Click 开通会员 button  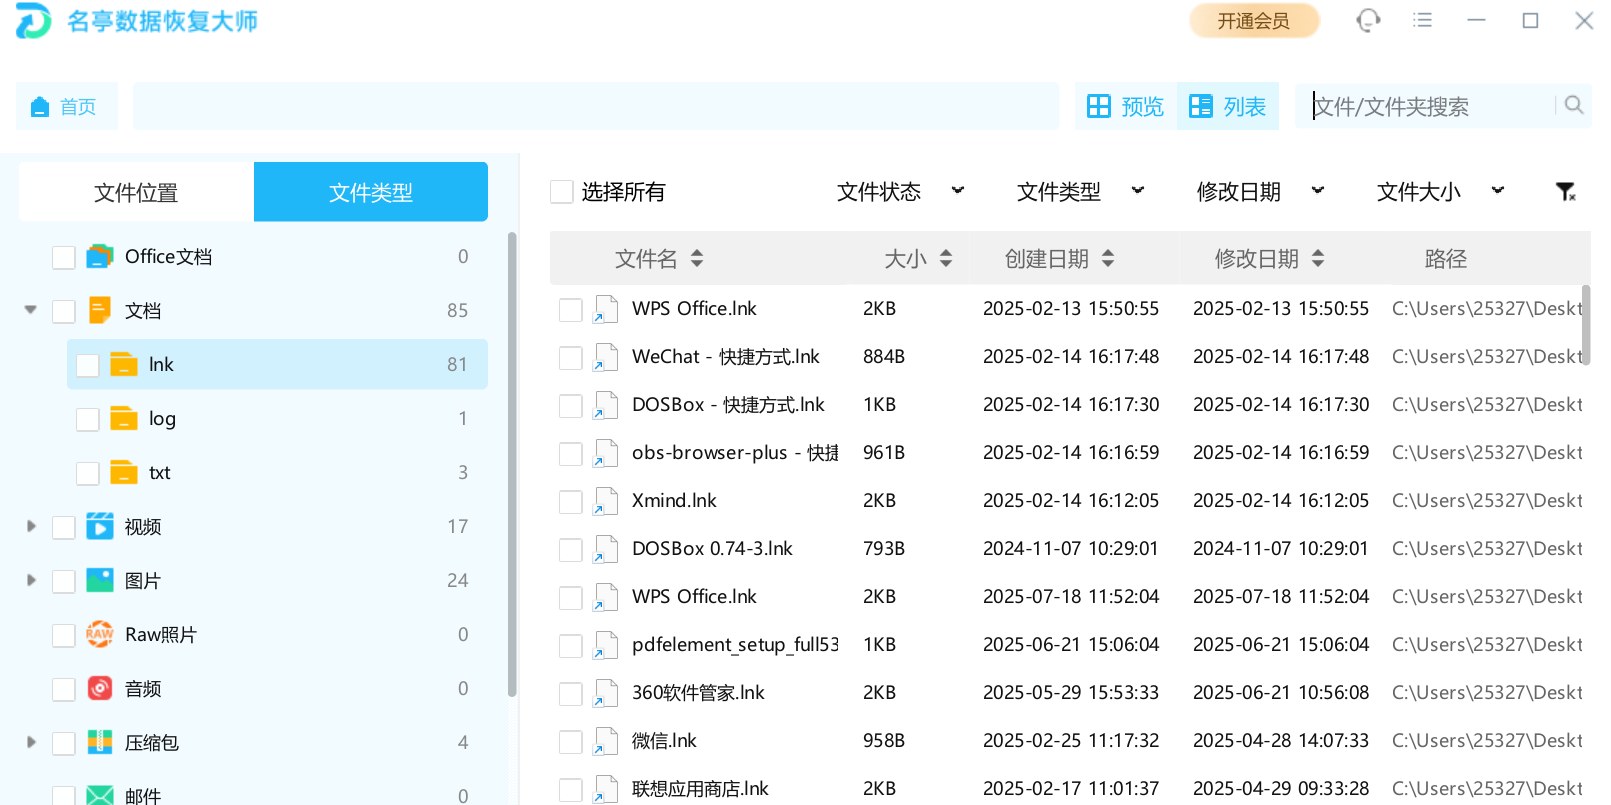click(x=1254, y=21)
